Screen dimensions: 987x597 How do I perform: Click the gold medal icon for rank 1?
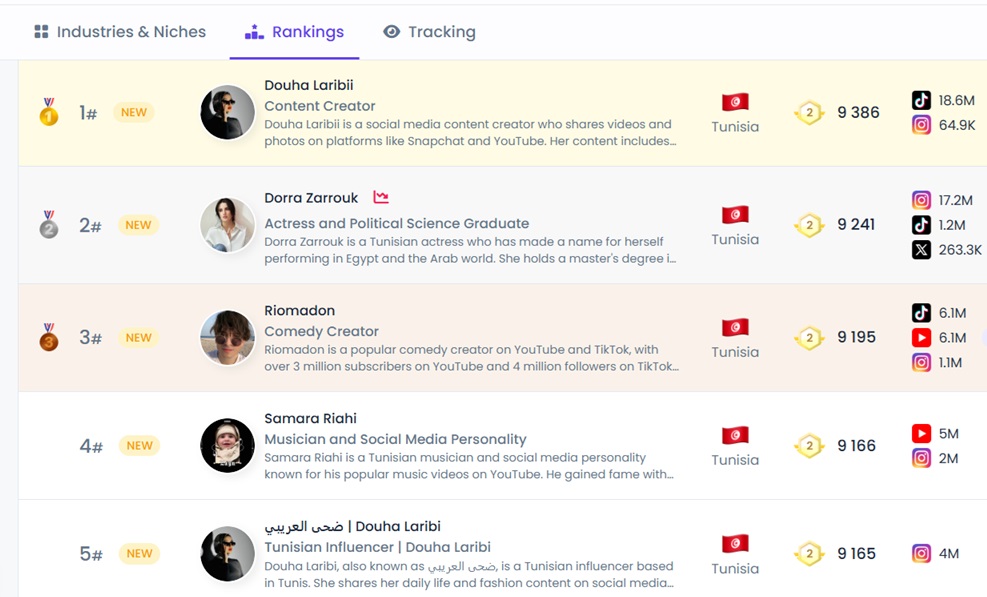coord(49,112)
